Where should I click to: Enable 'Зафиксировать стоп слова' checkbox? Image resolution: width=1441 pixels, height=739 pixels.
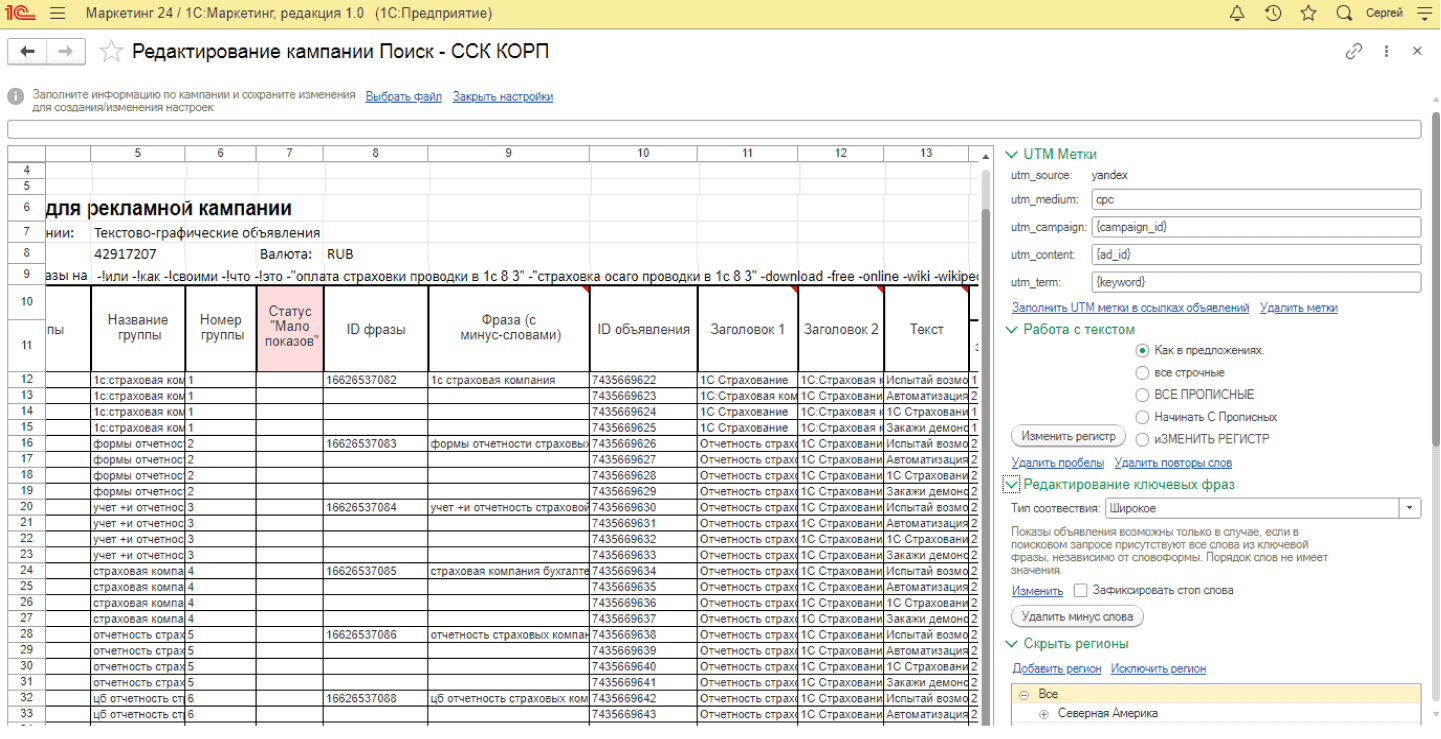1080,591
